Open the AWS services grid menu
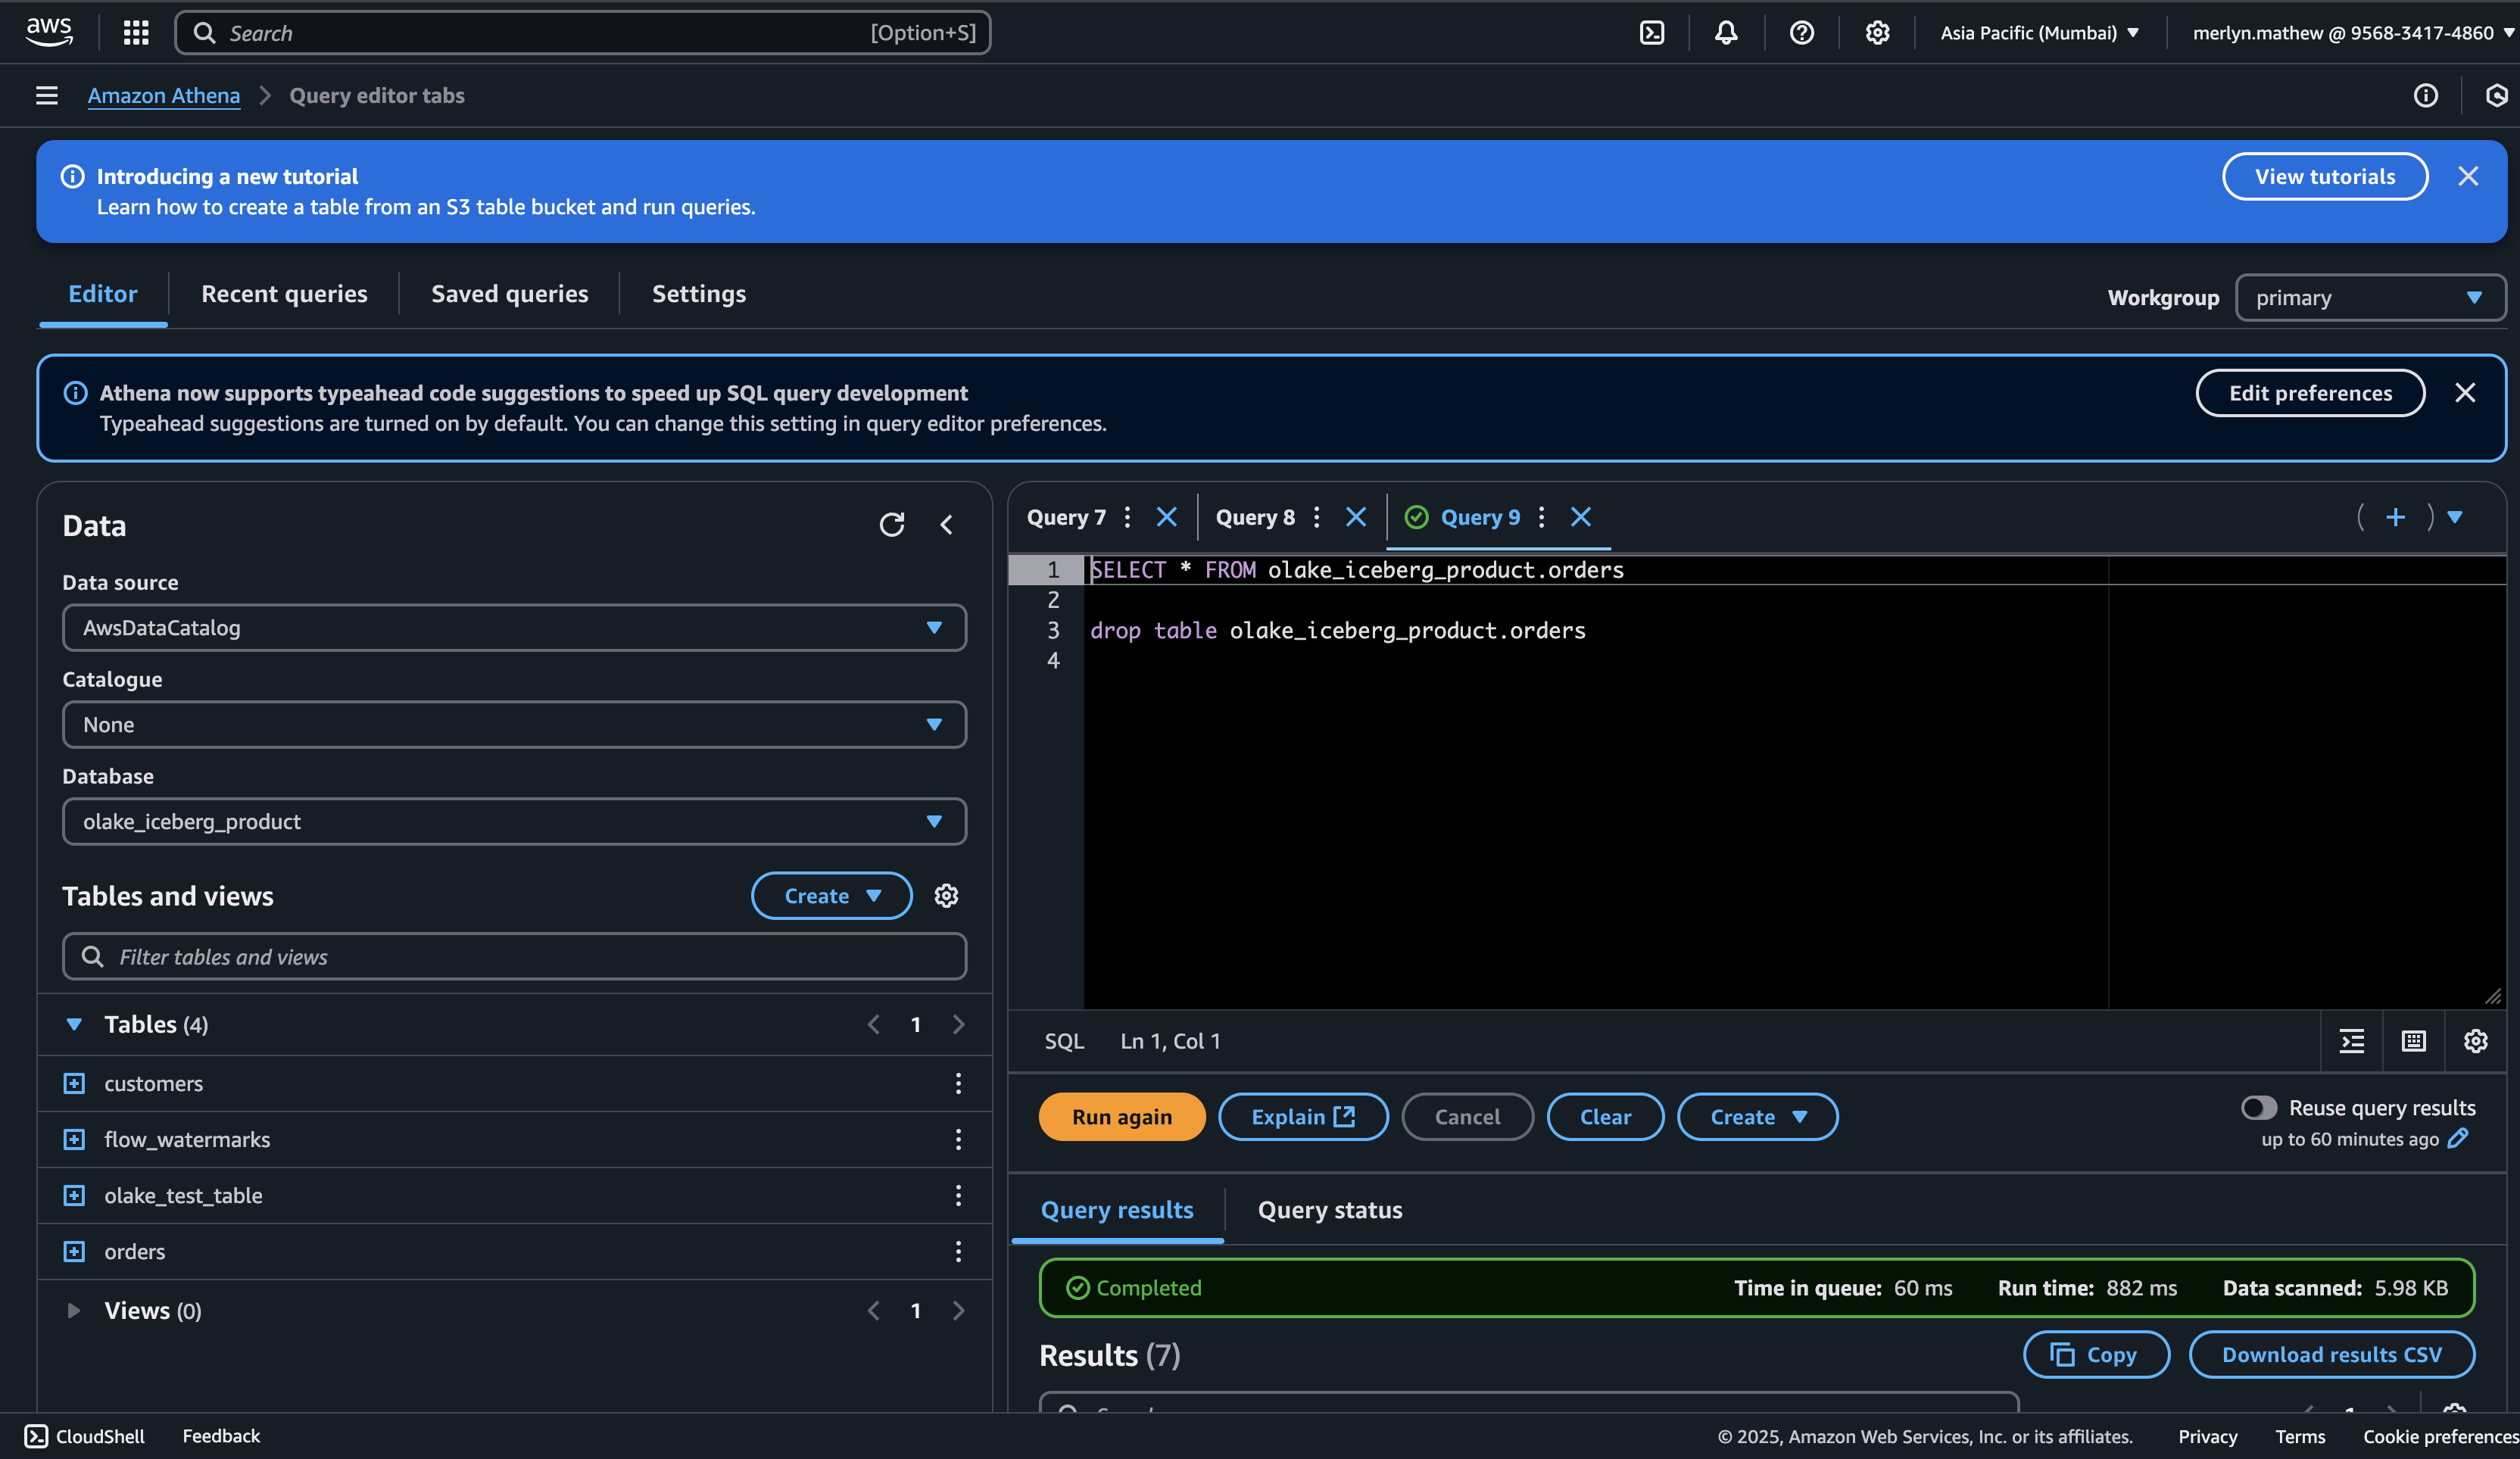 (x=136, y=33)
